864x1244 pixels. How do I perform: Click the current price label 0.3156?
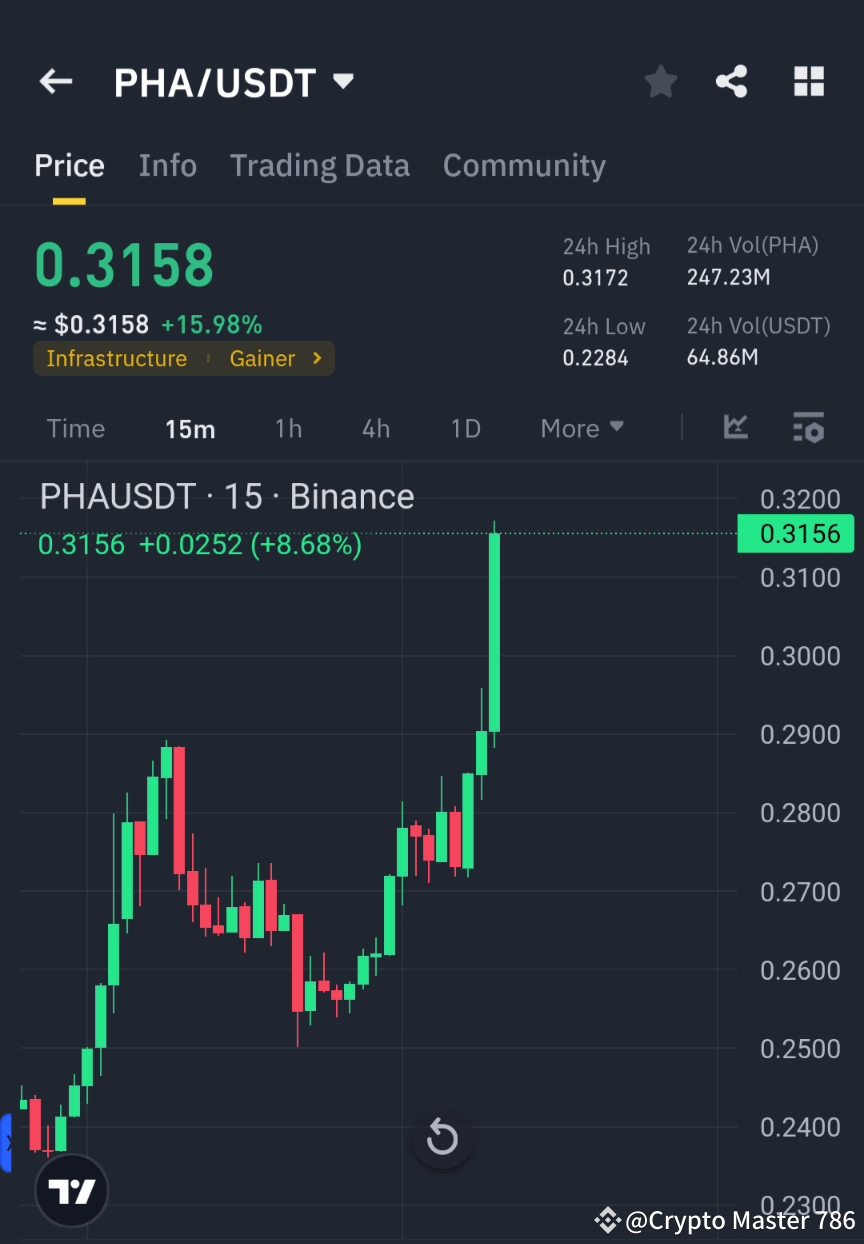[x=795, y=534]
